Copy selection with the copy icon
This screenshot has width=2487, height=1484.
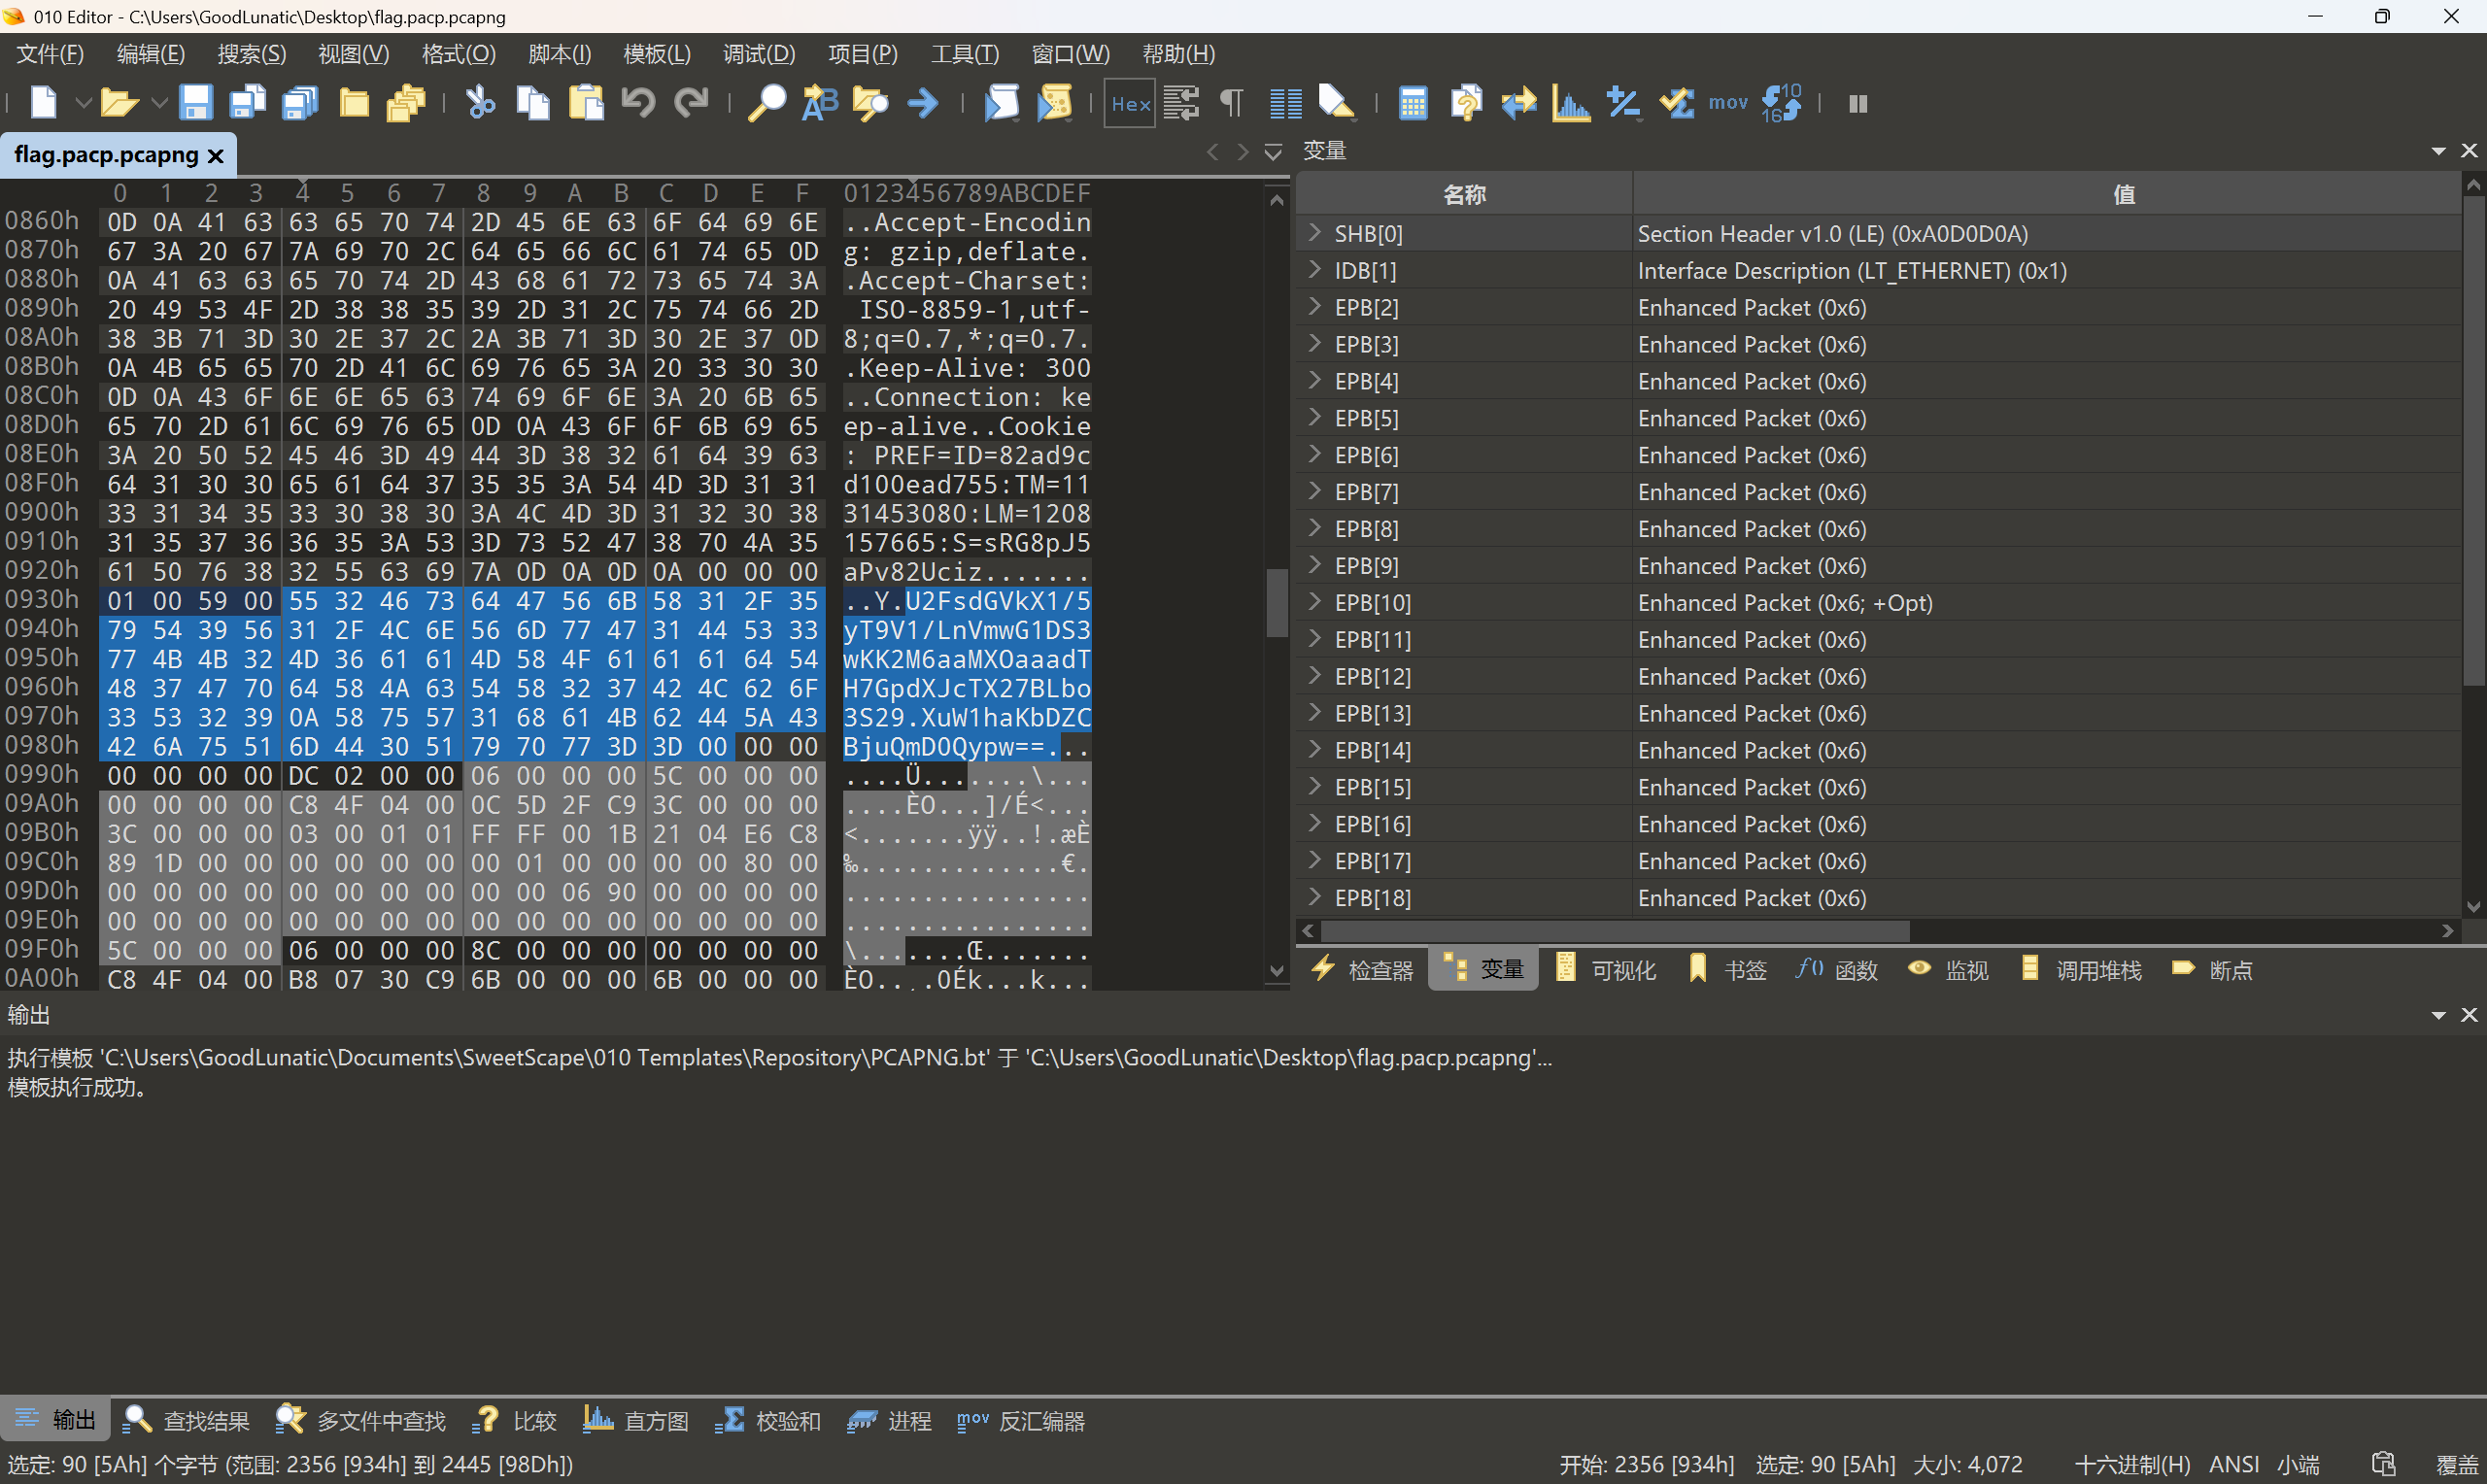(533, 103)
